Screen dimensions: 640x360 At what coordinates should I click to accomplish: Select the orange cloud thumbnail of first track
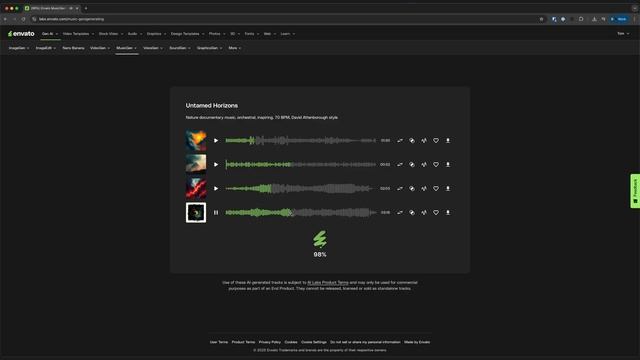pos(196,140)
